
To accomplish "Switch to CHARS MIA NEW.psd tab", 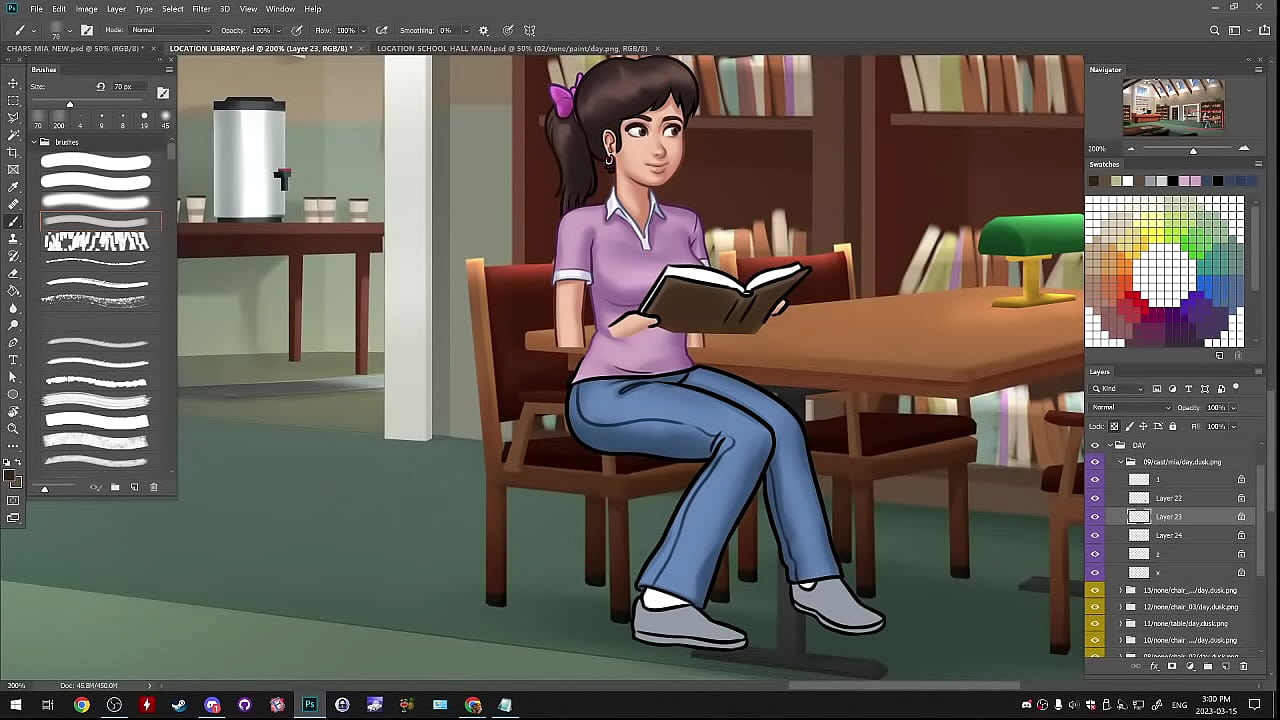I will click(x=75, y=48).
